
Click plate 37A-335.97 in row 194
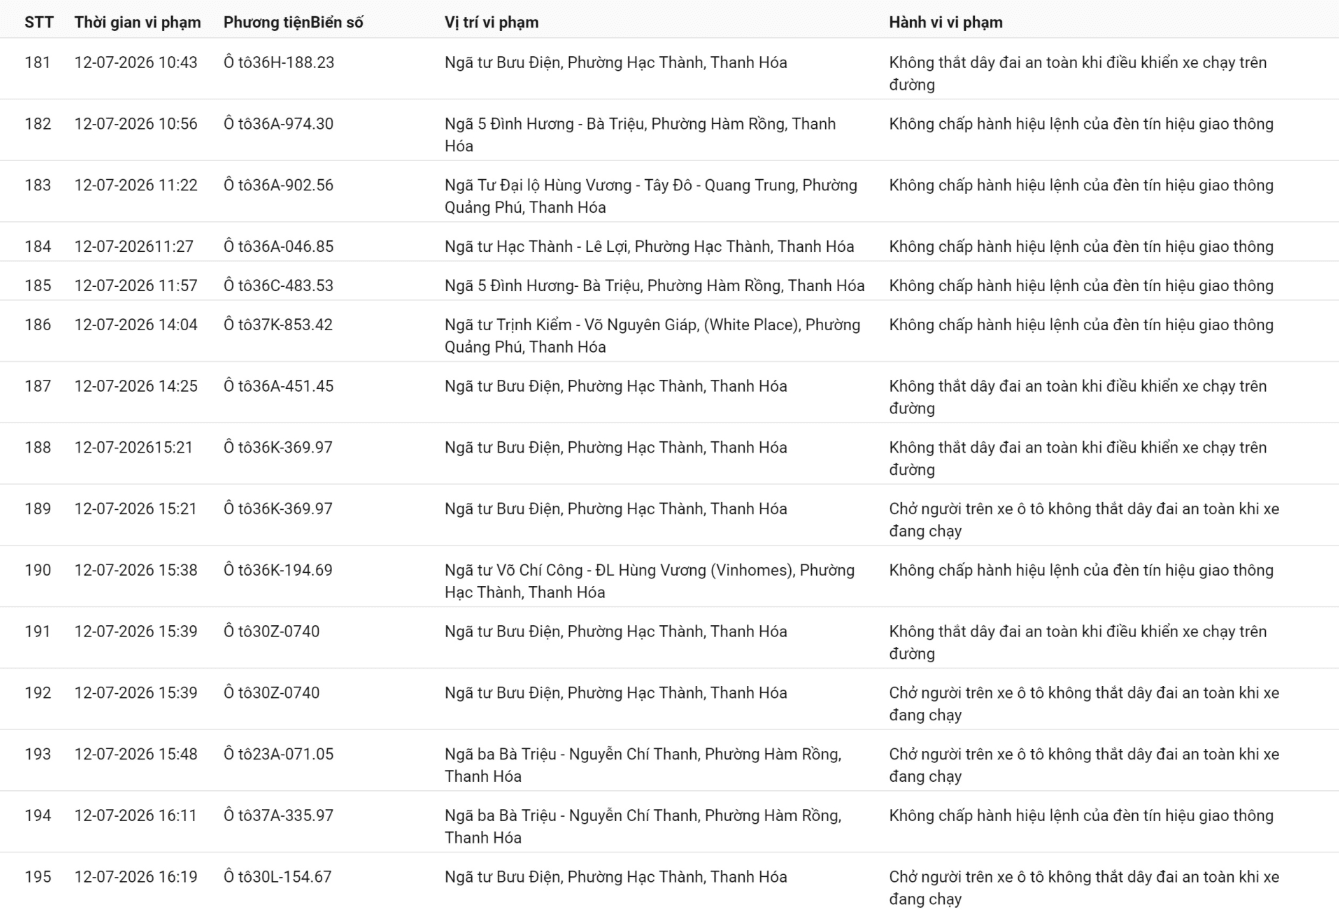(x=279, y=815)
